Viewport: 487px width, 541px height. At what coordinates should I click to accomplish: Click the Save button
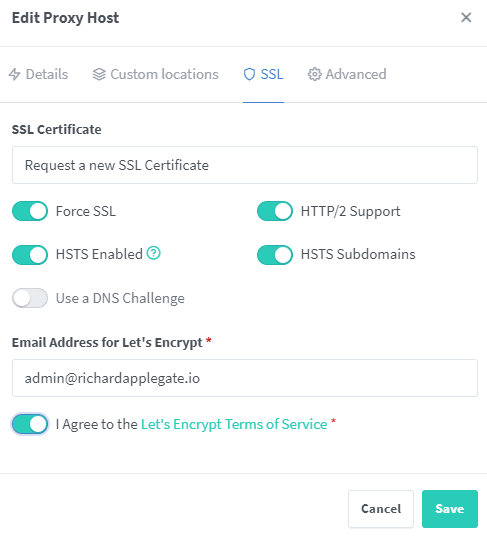tap(450, 509)
